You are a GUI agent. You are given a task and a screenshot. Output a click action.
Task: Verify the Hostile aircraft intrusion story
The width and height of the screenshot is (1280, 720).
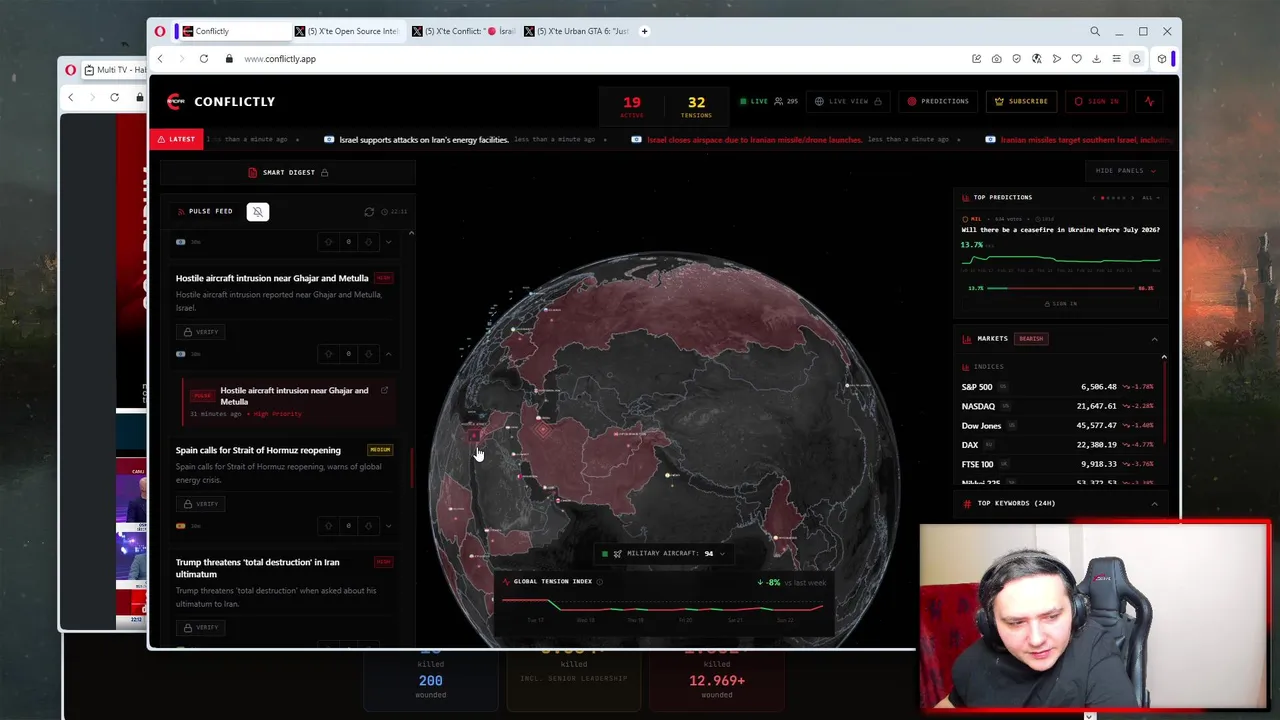[x=201, y=332]
